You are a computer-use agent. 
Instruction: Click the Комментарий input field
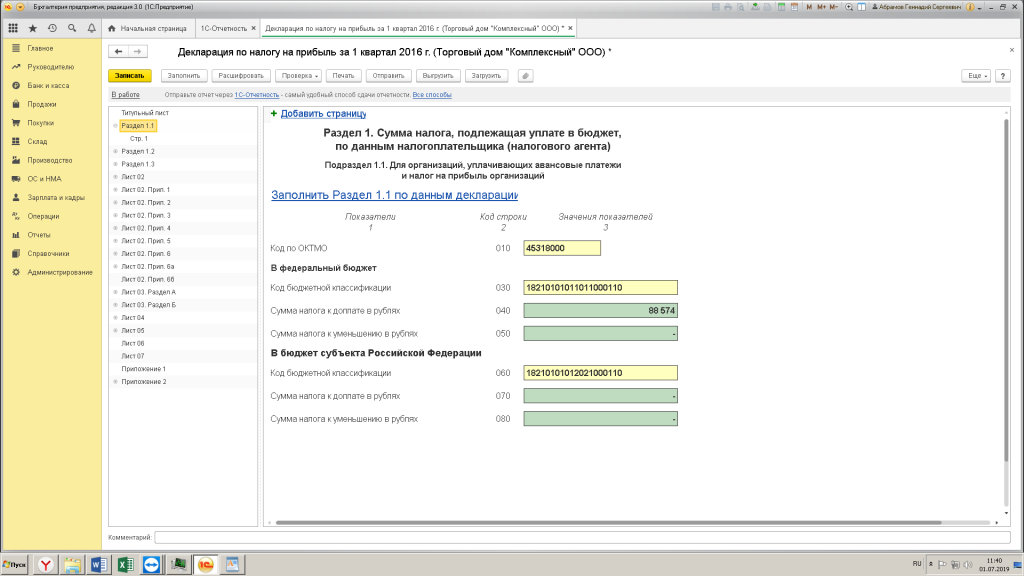coord(582,537)
